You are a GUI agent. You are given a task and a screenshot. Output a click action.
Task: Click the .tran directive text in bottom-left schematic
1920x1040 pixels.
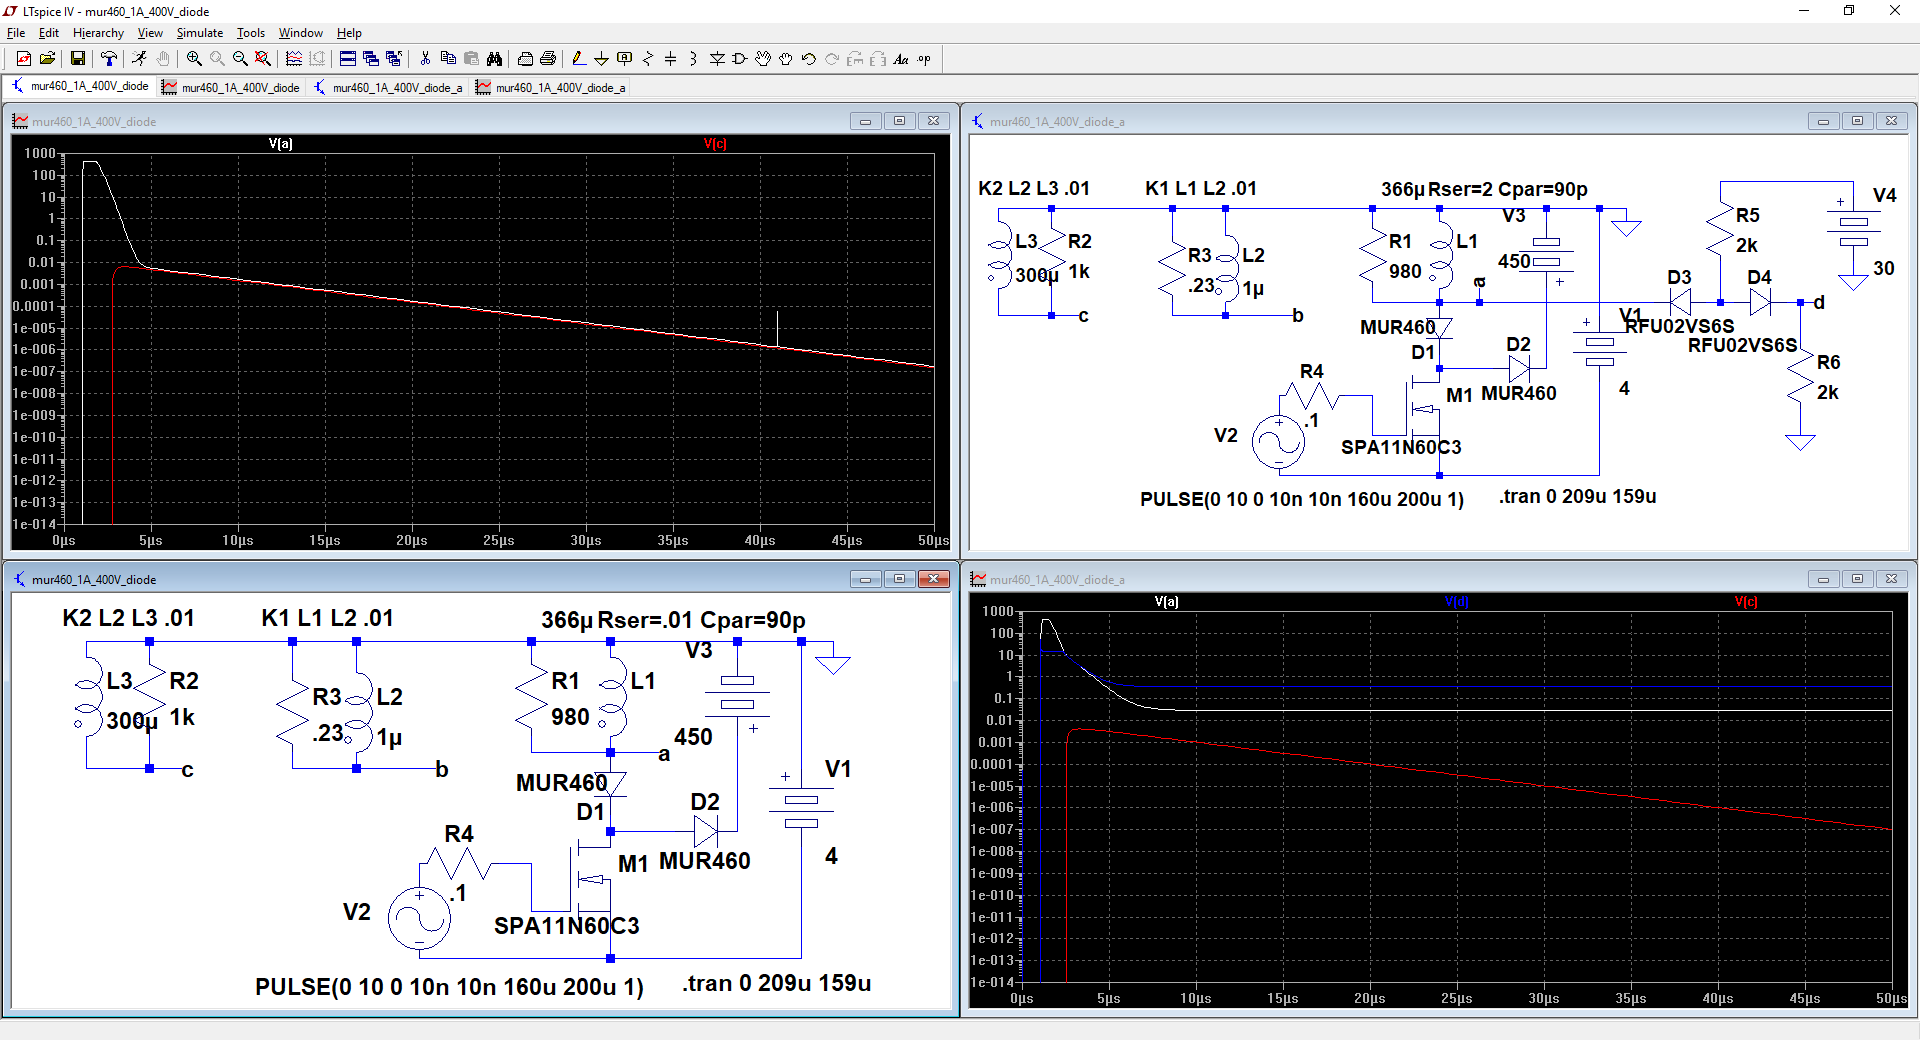coord(776,984)
